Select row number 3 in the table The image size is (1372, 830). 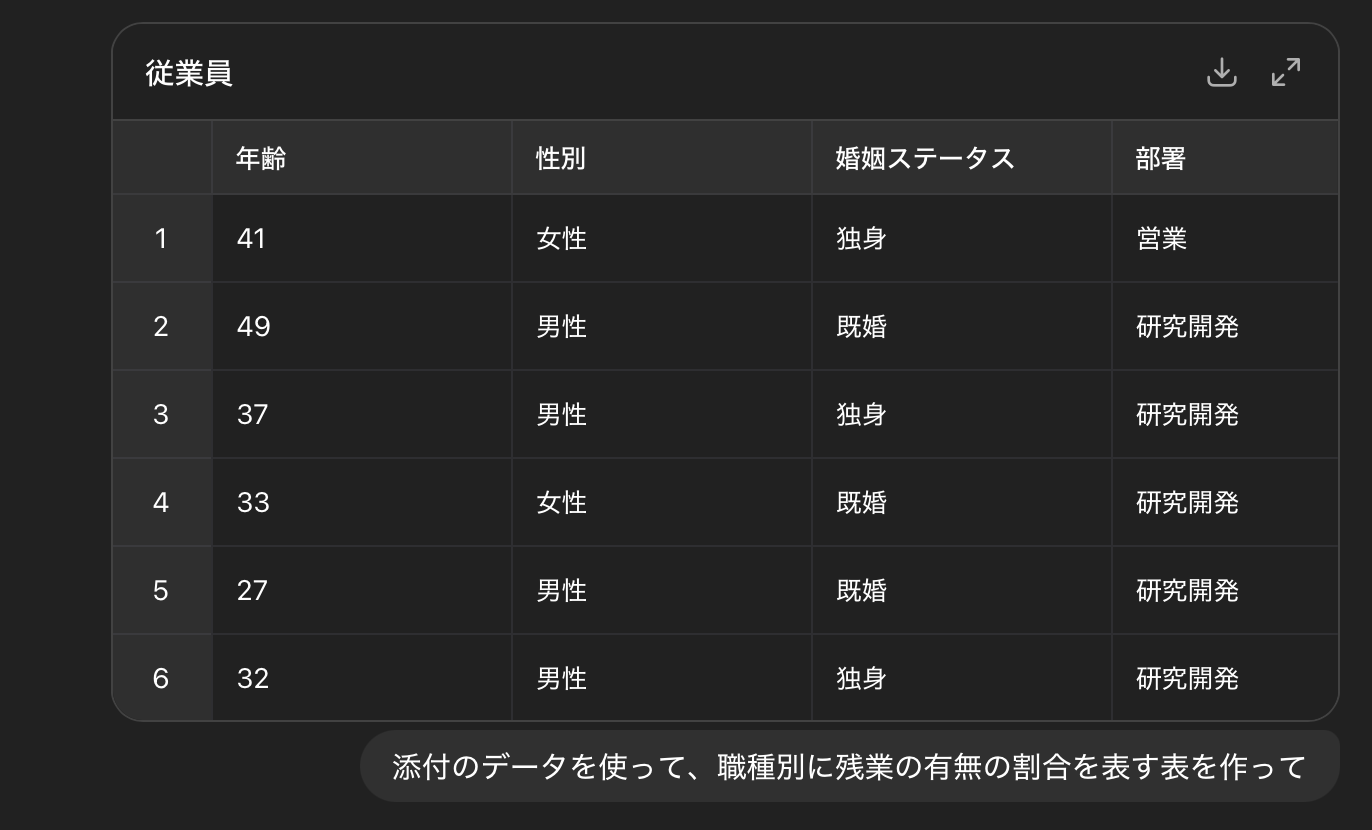coord(161,414)
